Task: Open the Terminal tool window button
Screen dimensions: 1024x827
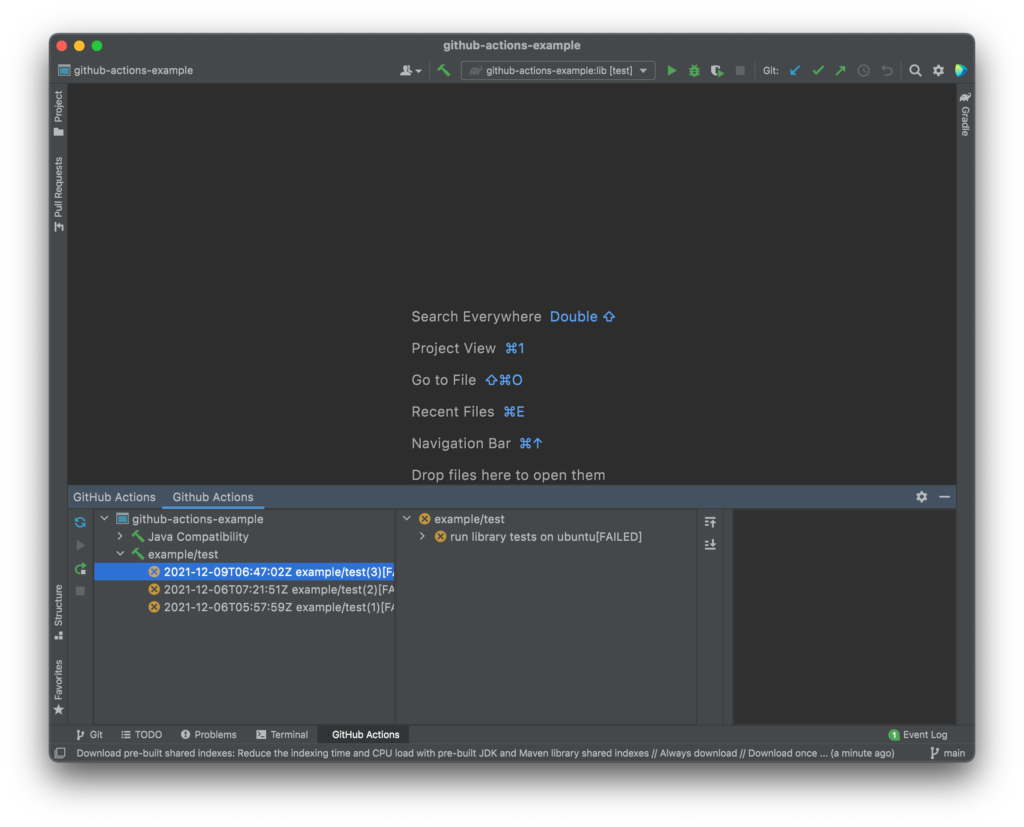Action: tap(282, 734)
